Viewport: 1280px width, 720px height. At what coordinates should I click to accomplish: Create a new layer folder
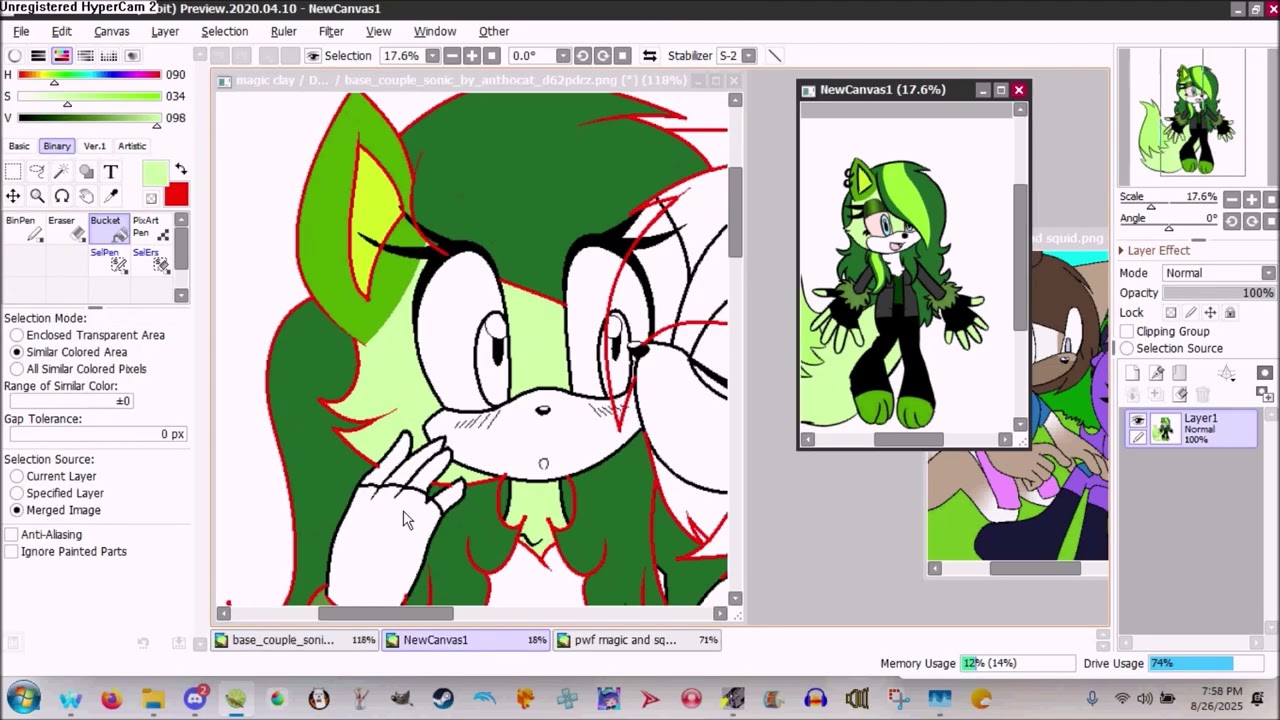point(1180,373)
